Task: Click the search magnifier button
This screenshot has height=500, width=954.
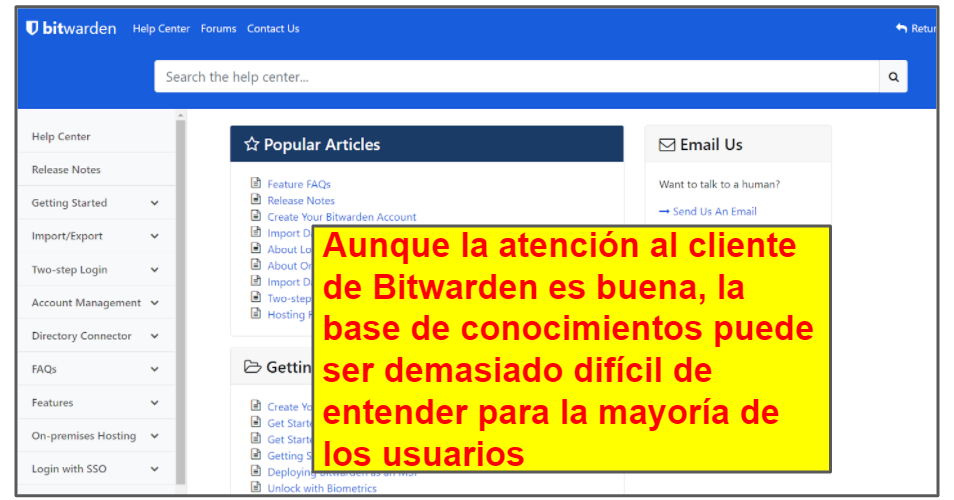Action: (893, 77)
